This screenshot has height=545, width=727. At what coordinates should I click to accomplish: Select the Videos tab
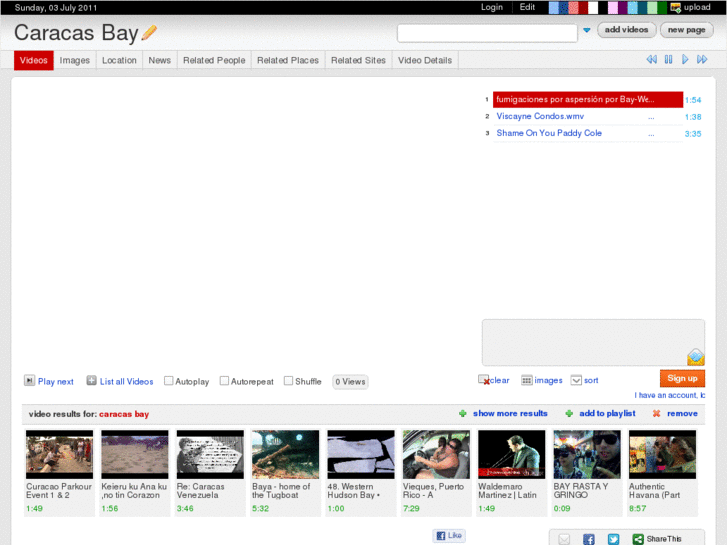pos(34,60)
